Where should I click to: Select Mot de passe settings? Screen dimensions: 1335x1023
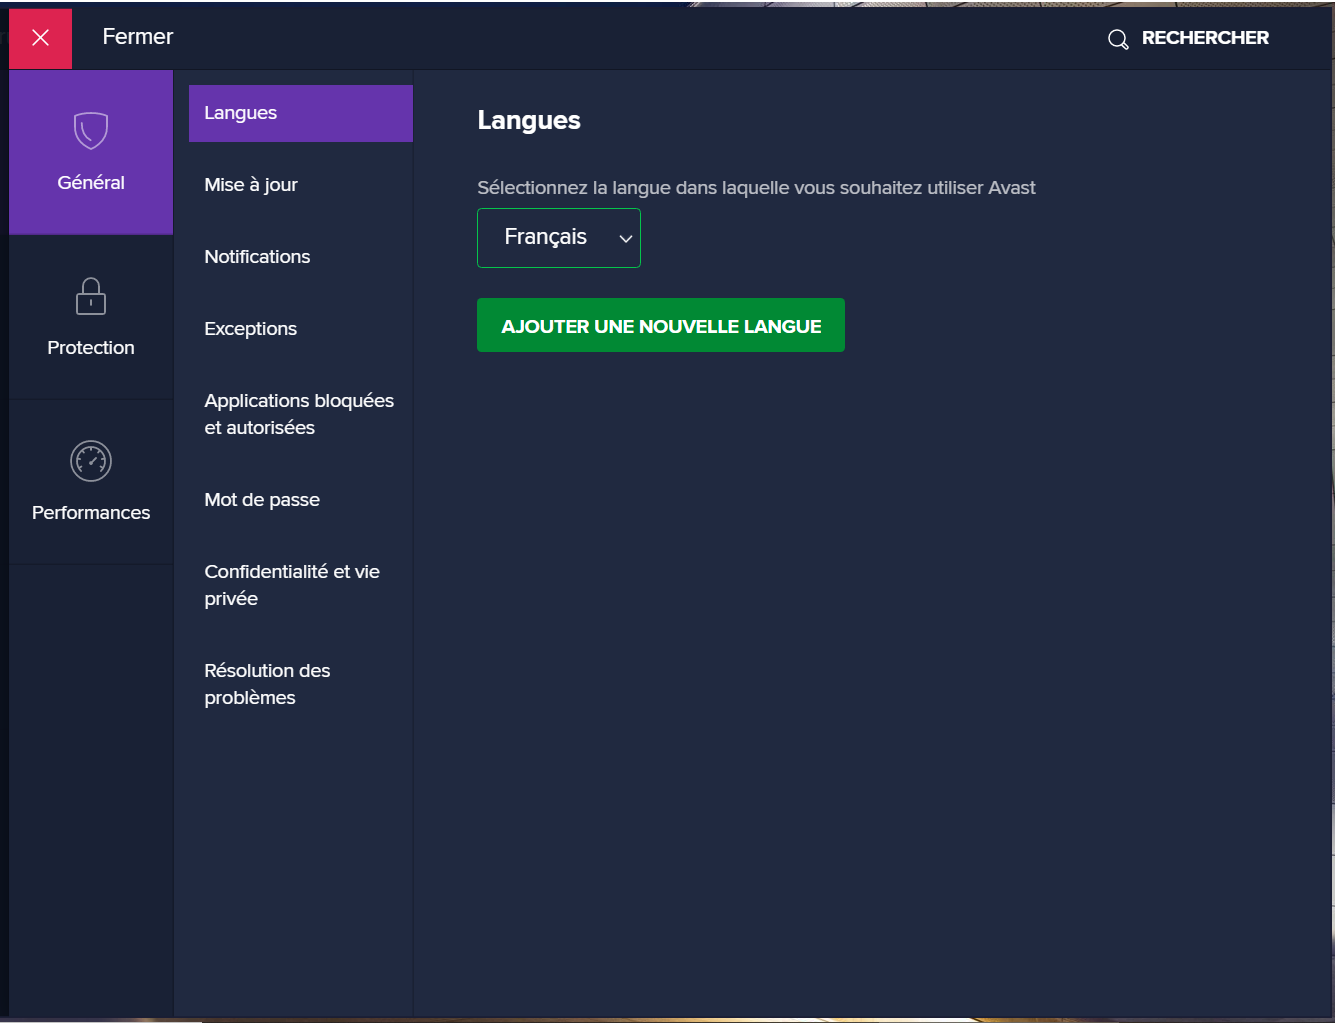click(262, 500)
